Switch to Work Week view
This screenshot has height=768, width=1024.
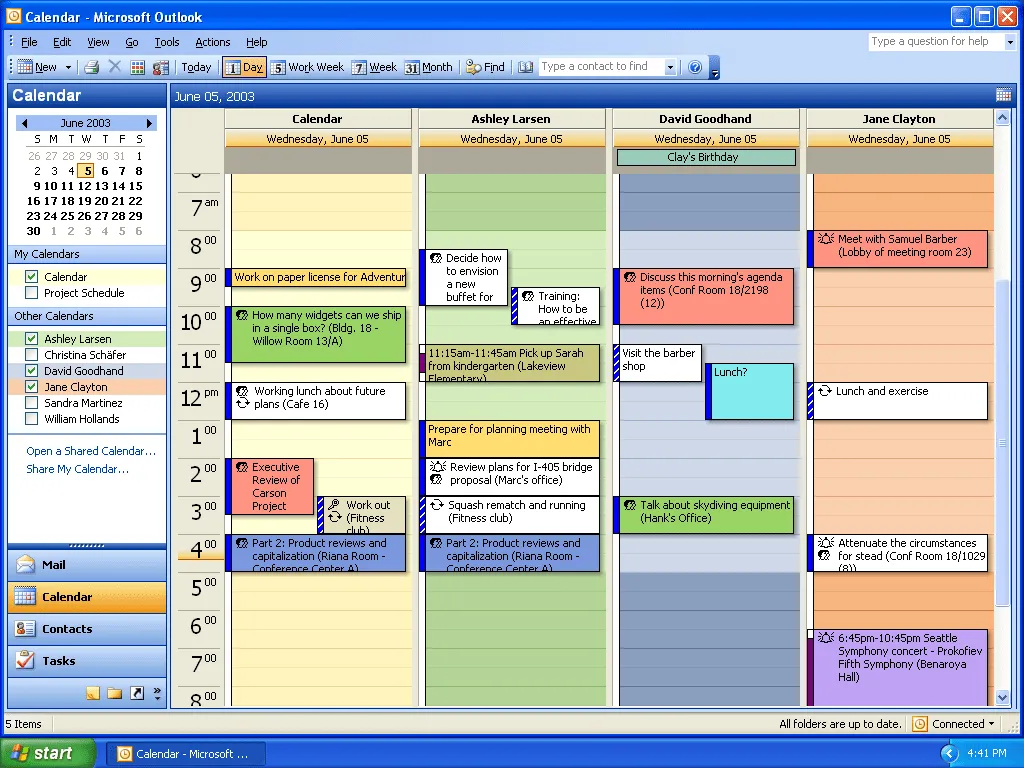tap(307, 67)
